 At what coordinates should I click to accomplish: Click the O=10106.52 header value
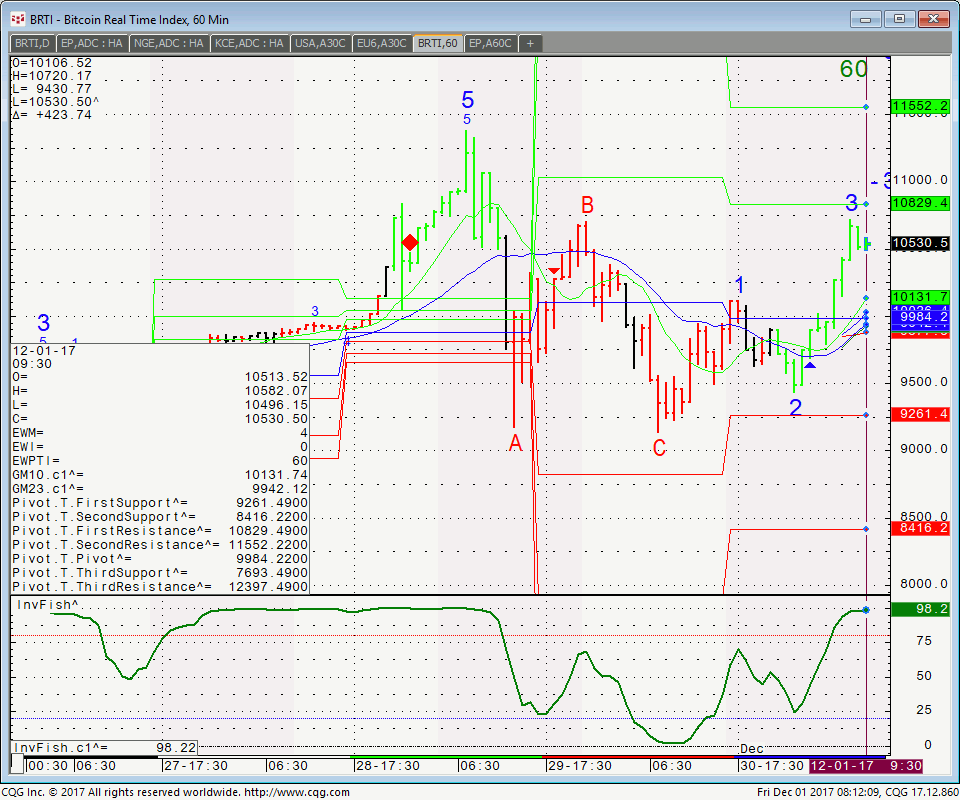point(52,63)
